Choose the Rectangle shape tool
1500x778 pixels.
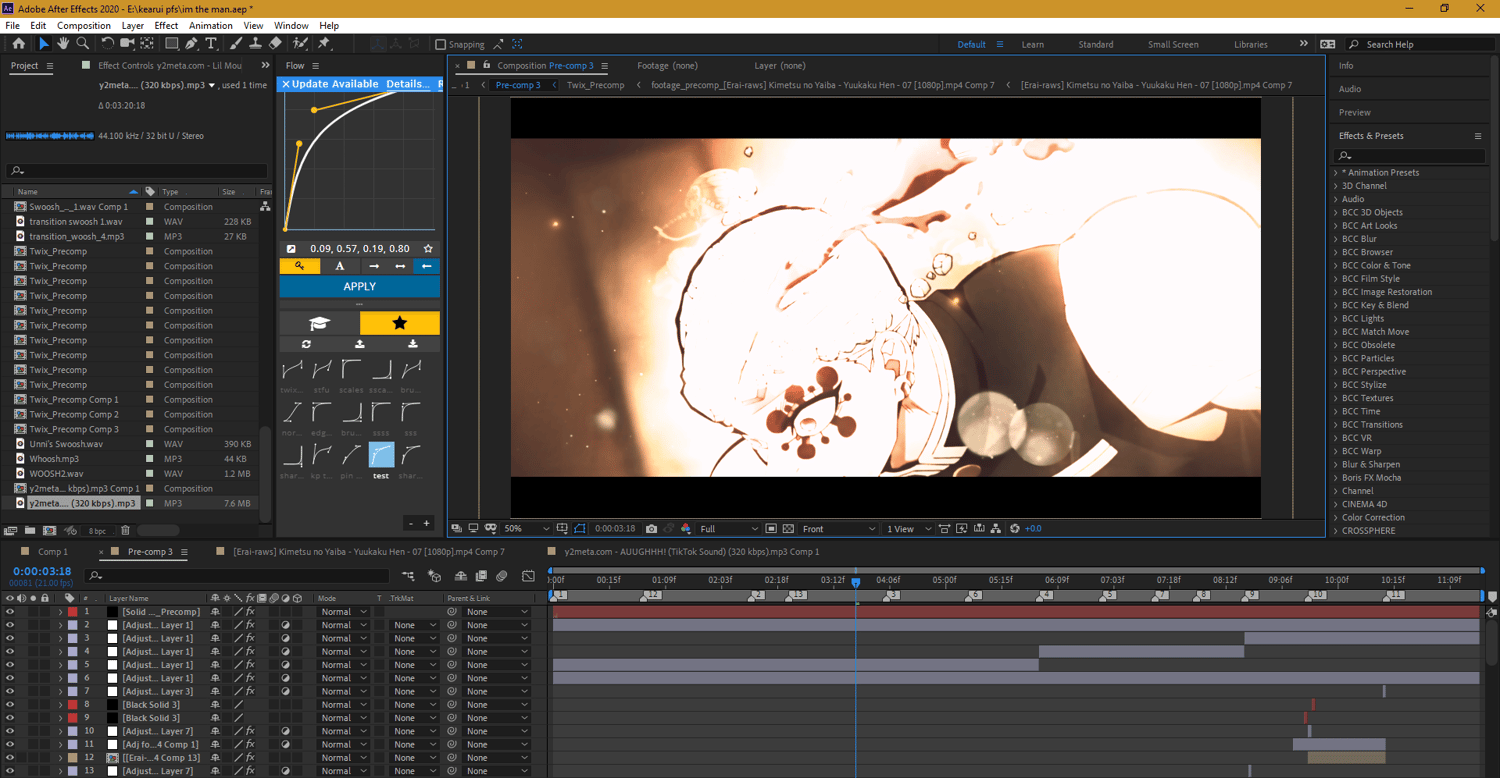click(172, 44)
